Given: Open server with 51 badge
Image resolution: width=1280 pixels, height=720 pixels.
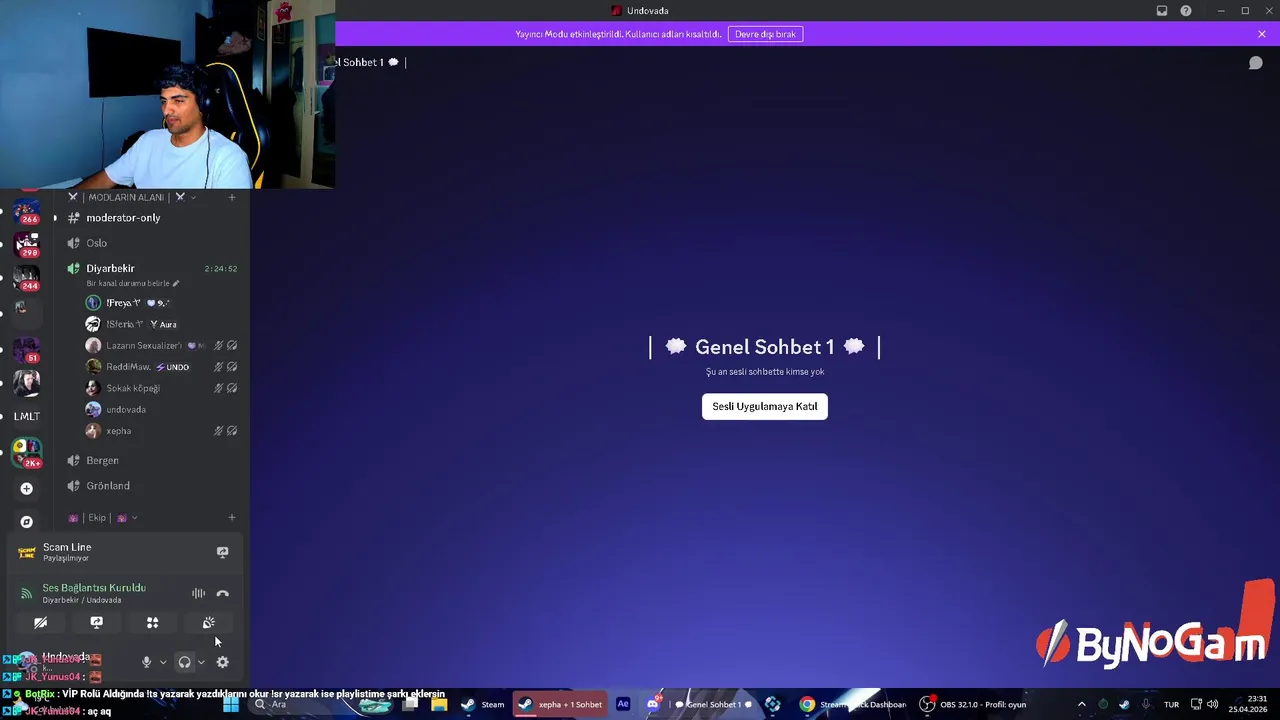Looking at the screenshot, I should 27,350.
